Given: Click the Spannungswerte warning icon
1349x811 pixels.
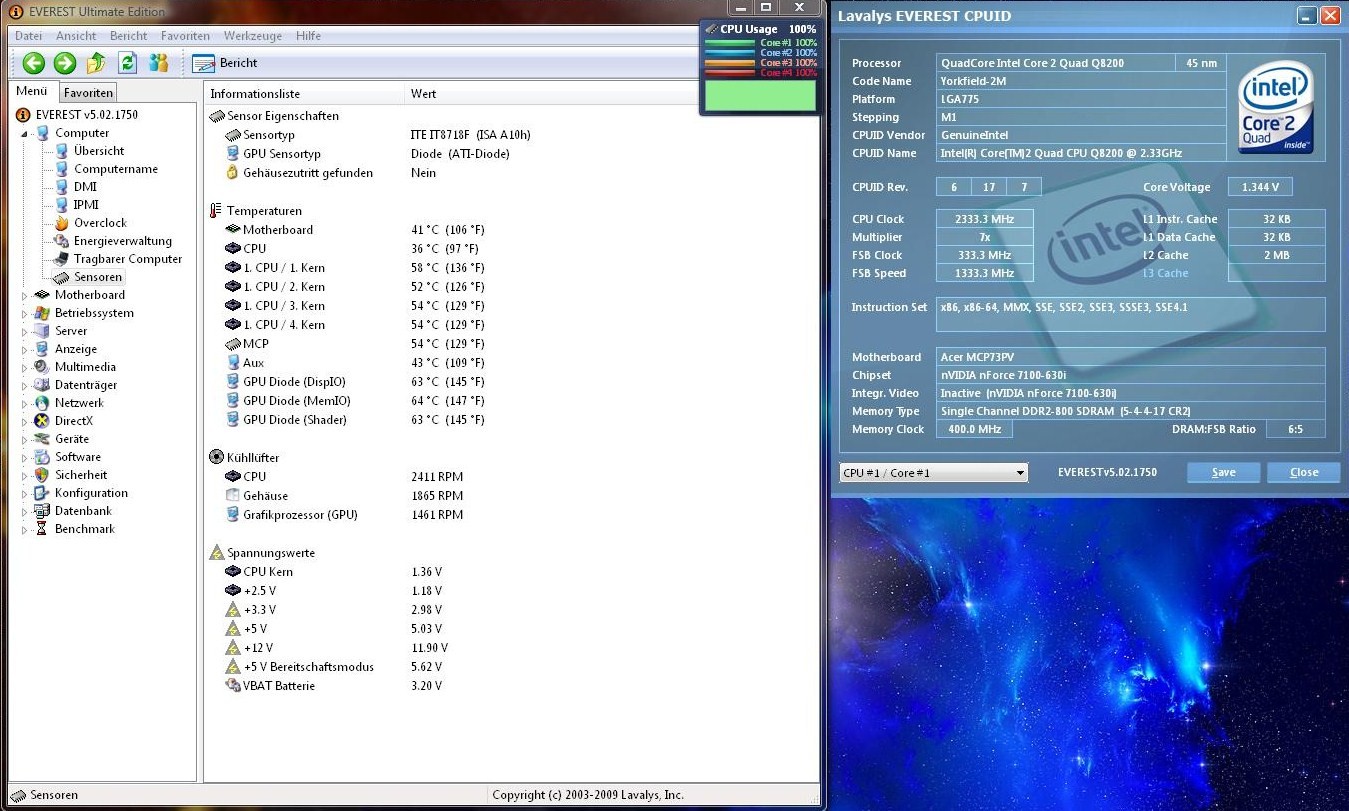Looking at the screenshot, I should point(216,553).
